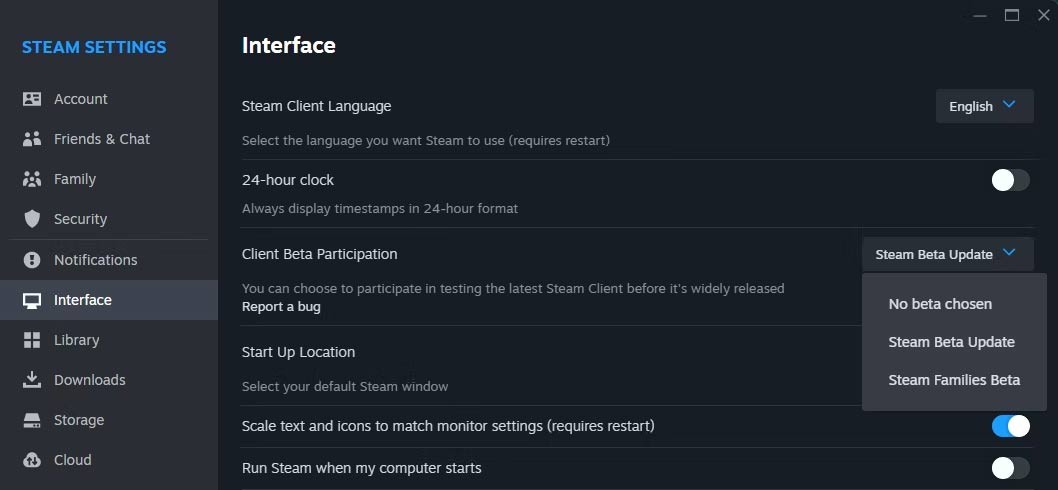Click the Storage drive icon
This screenshot has width=1058, height=490.
click(x=32, y=420)
